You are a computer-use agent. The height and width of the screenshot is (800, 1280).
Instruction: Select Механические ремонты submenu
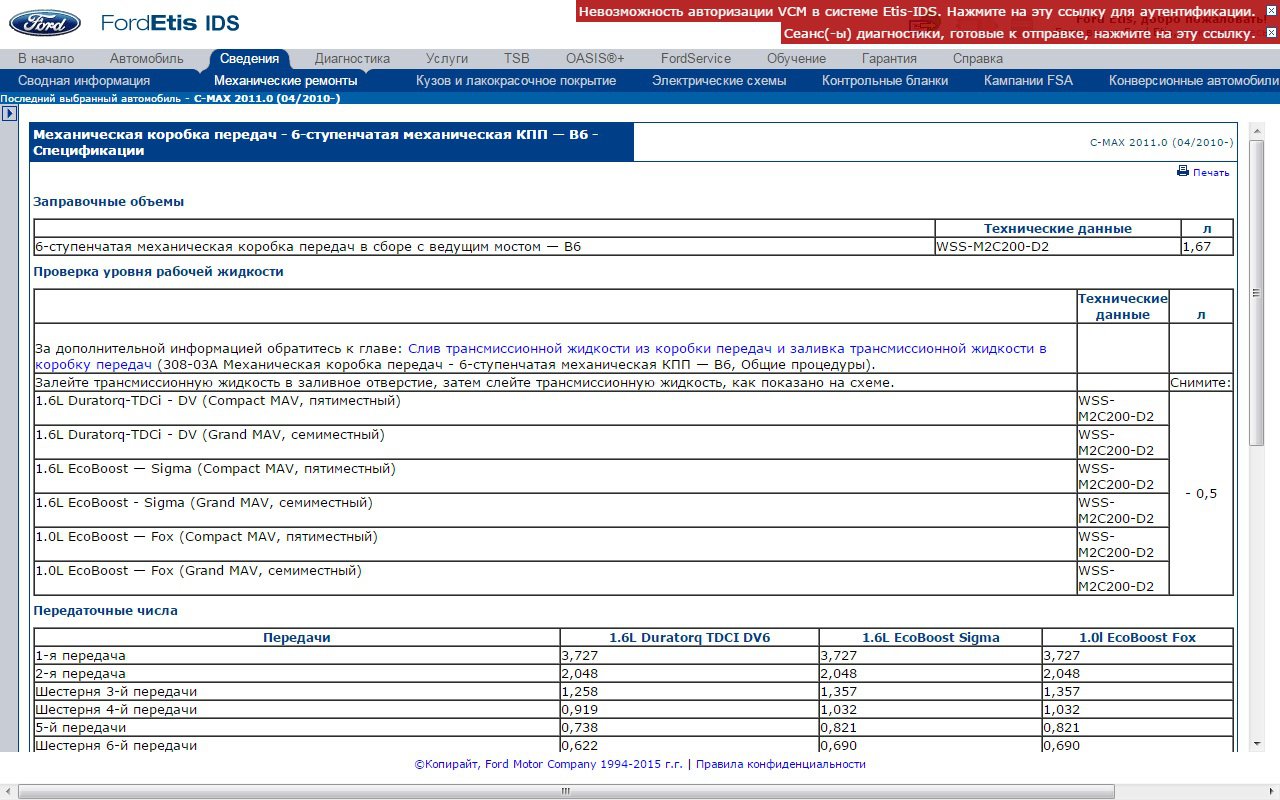tap(285, 80)
